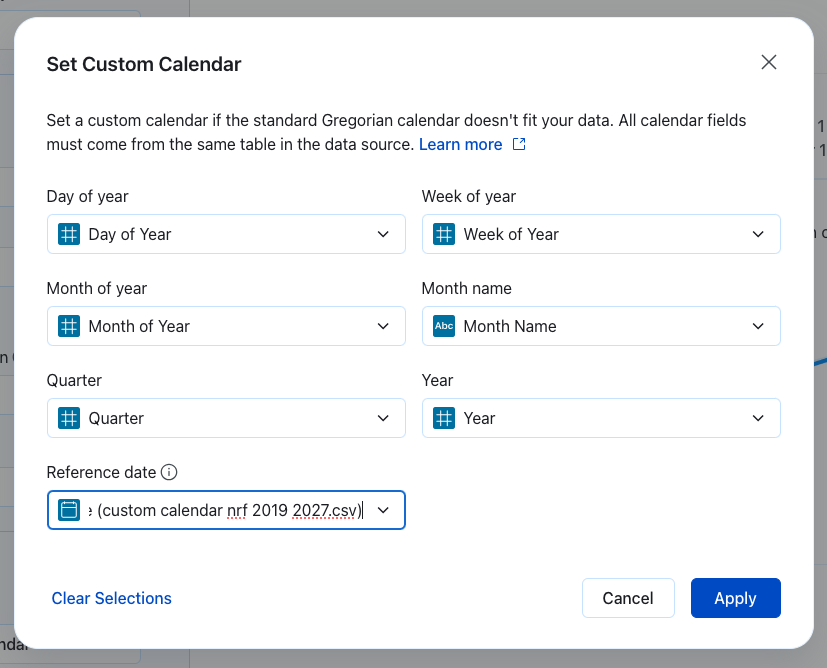Click the Clear Selections link
This screenshot has height=668, width=827.
pos(112,598)
